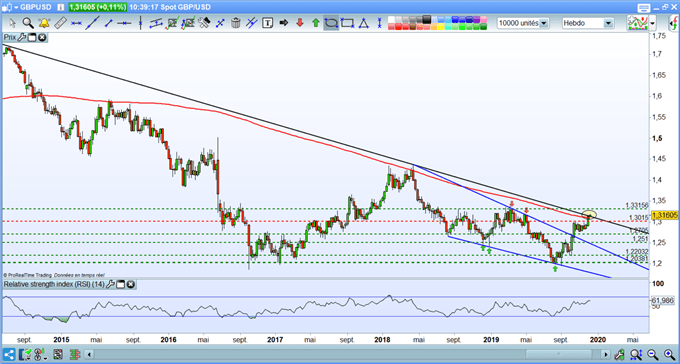Open the GBPUSD instrument selector arrow

click(x=16, y=7)
